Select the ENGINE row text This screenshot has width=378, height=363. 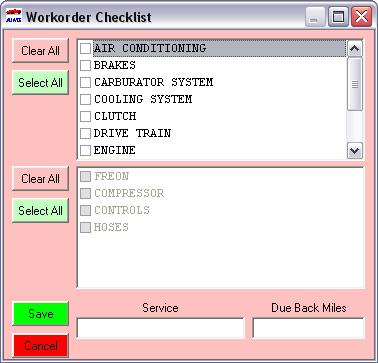point(115,150)
